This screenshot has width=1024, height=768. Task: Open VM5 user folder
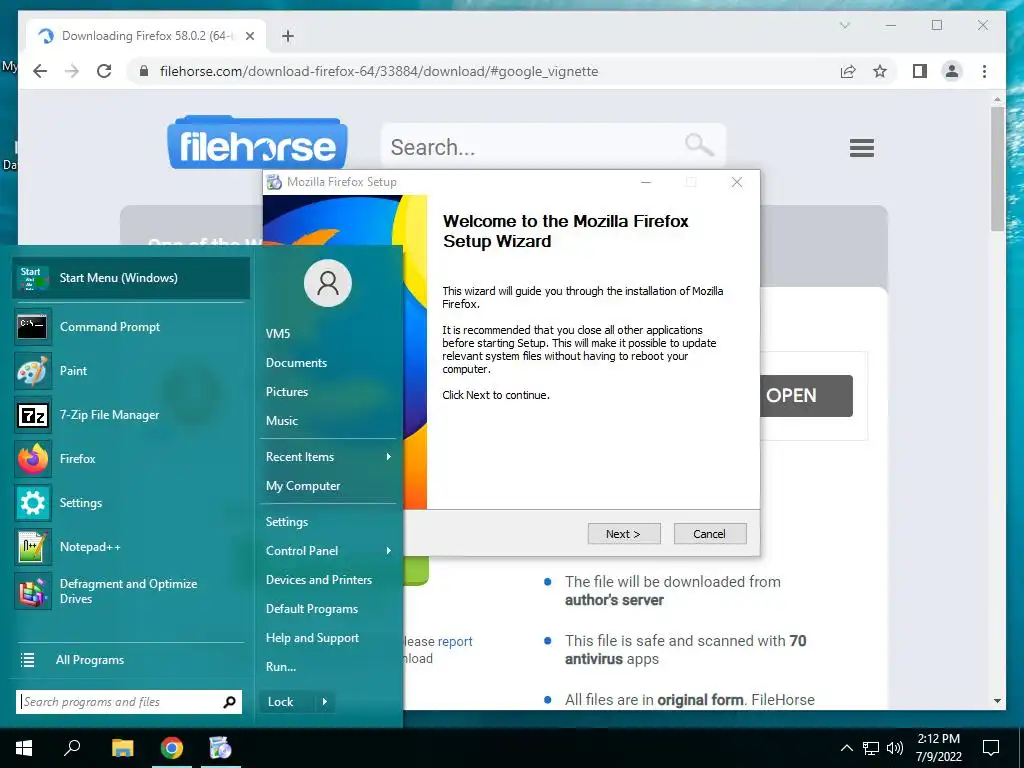pyautogui.click(x=278, y=334)
